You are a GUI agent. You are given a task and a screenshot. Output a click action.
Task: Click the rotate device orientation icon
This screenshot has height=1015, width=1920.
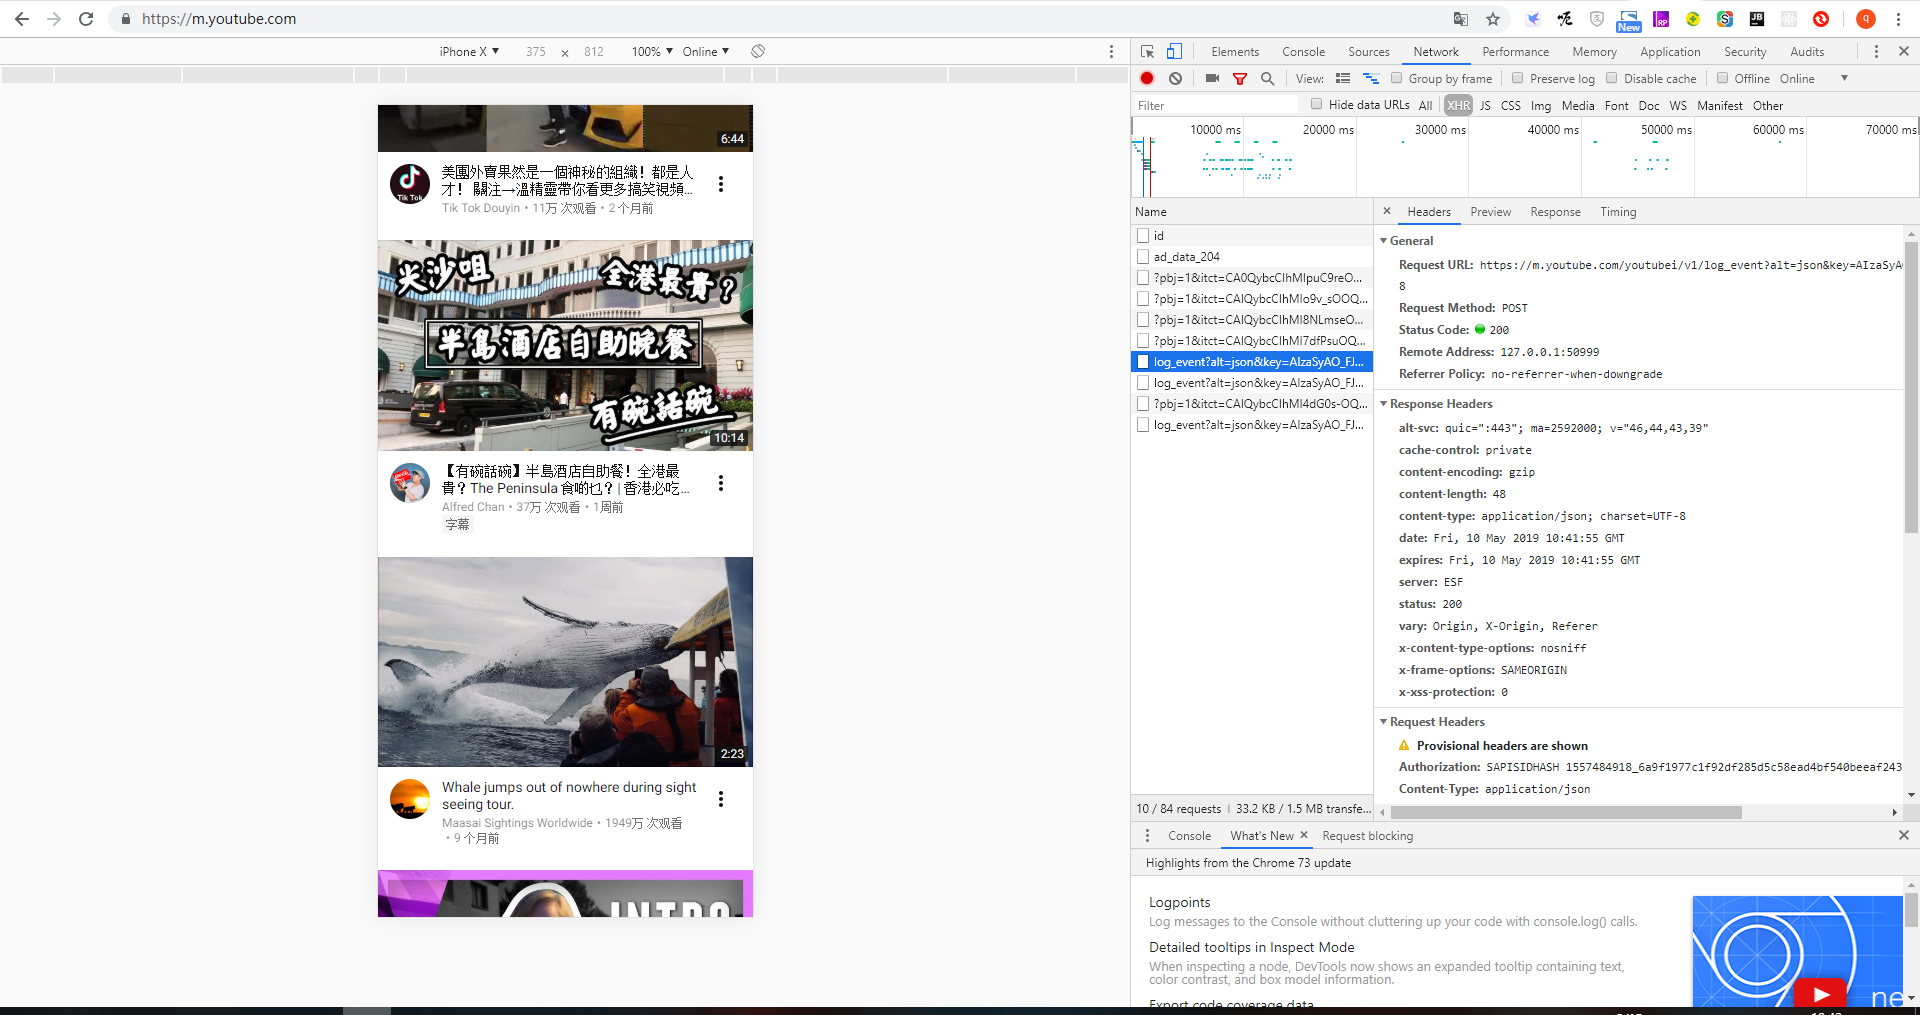(x=758, y=51)
